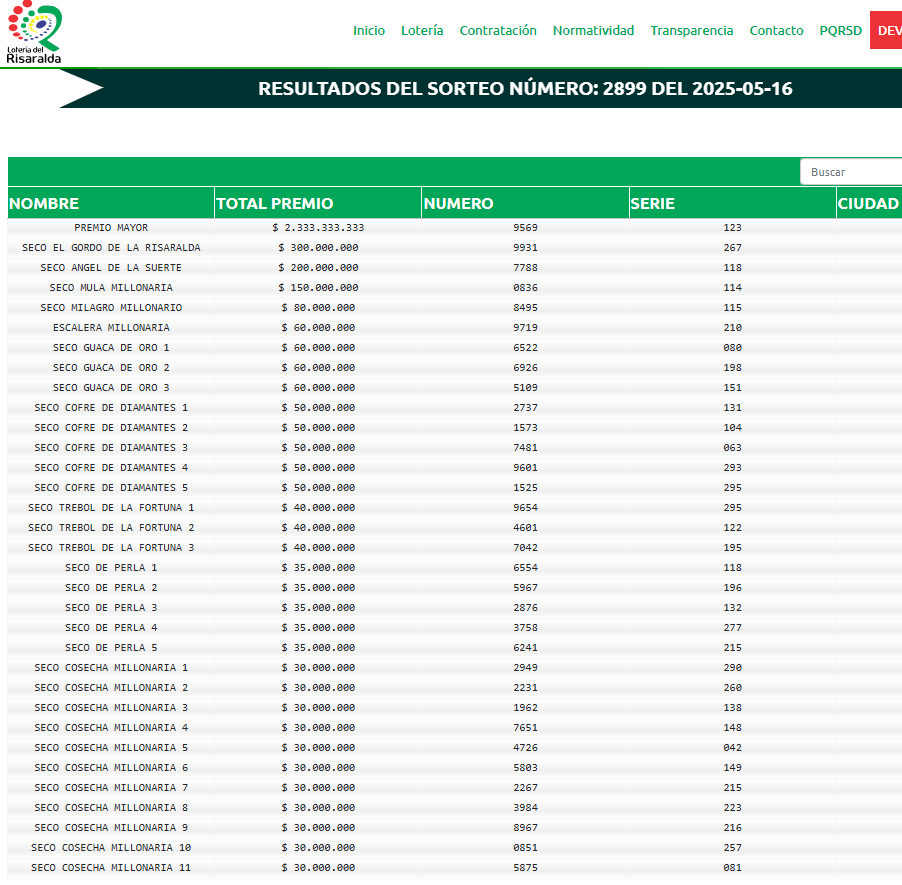Click serie 063

point(732,448)
